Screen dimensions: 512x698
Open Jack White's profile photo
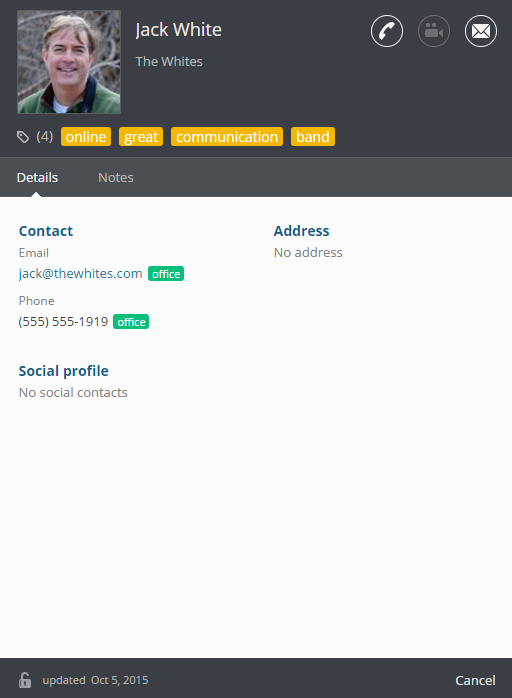pos(69,62)
